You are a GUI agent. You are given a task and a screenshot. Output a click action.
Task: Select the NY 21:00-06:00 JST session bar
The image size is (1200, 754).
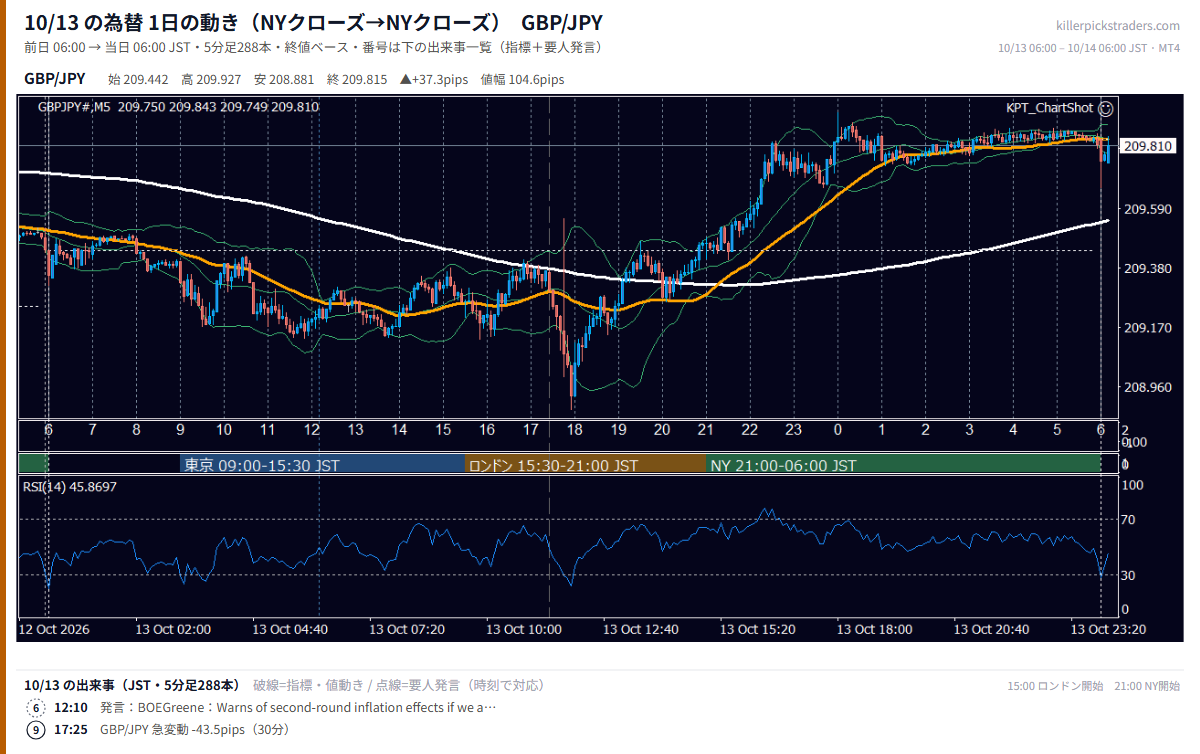903,465
